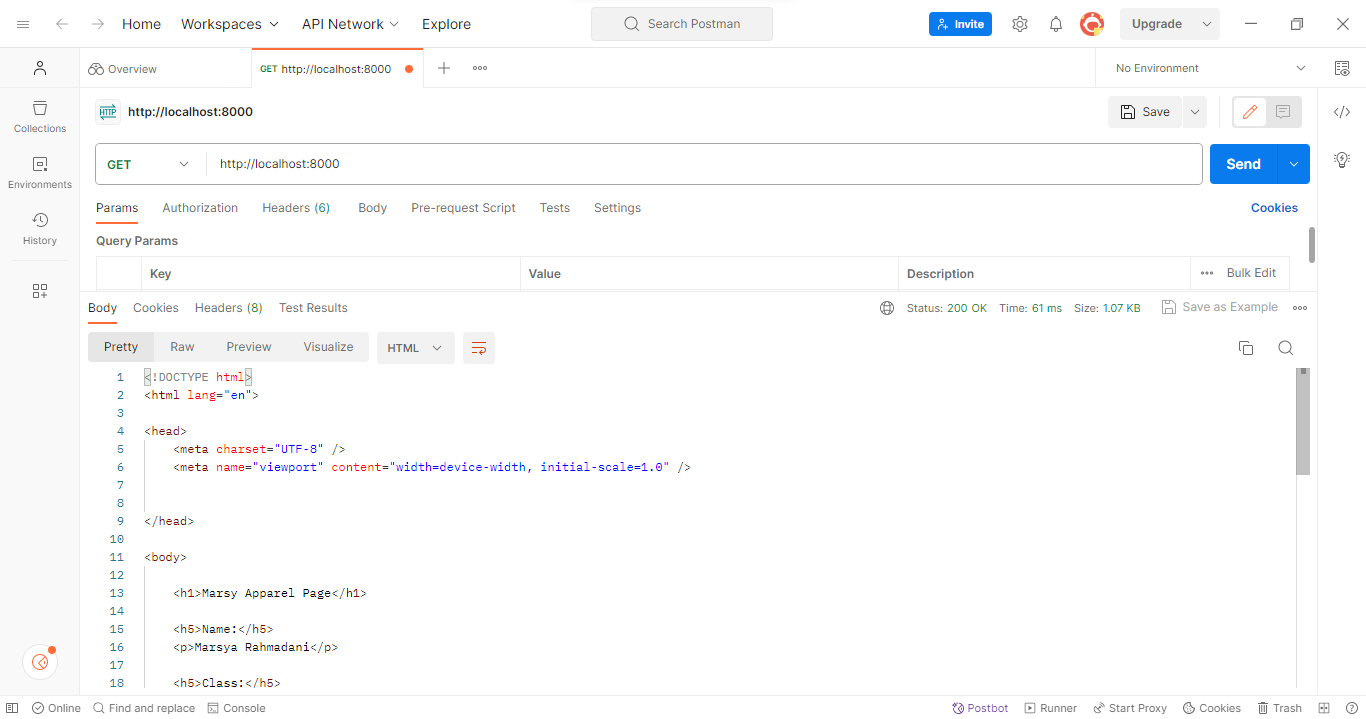Open the GET method dropdown
Screen dimensions: 1366x719
tap(148, 163)
